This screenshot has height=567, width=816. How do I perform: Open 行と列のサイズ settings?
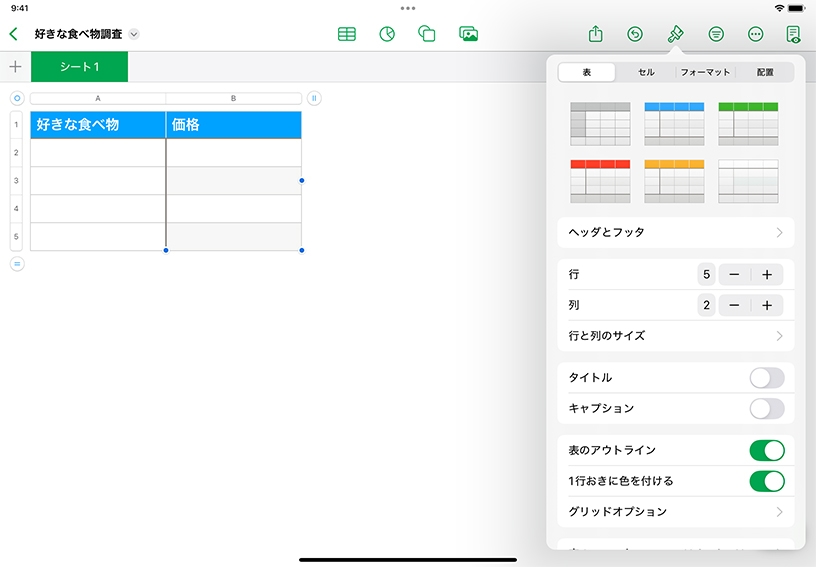point(675,336)
